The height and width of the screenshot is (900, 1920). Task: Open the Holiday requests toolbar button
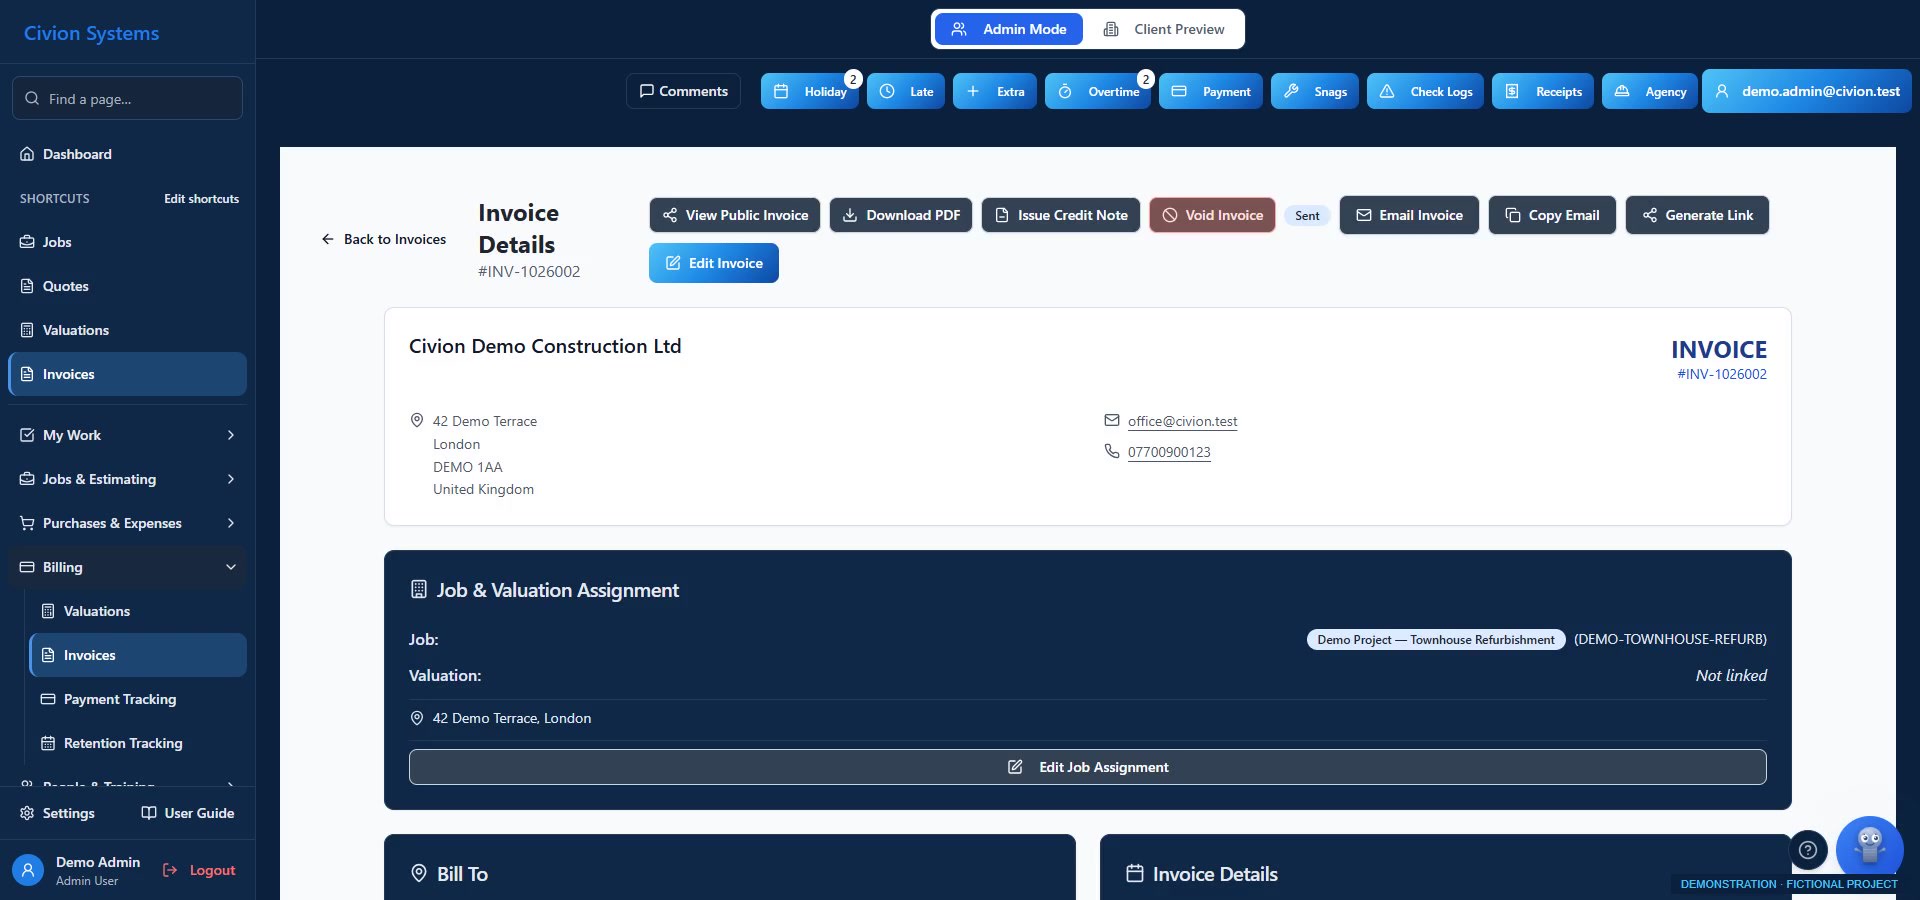click(x=809, y=91)
